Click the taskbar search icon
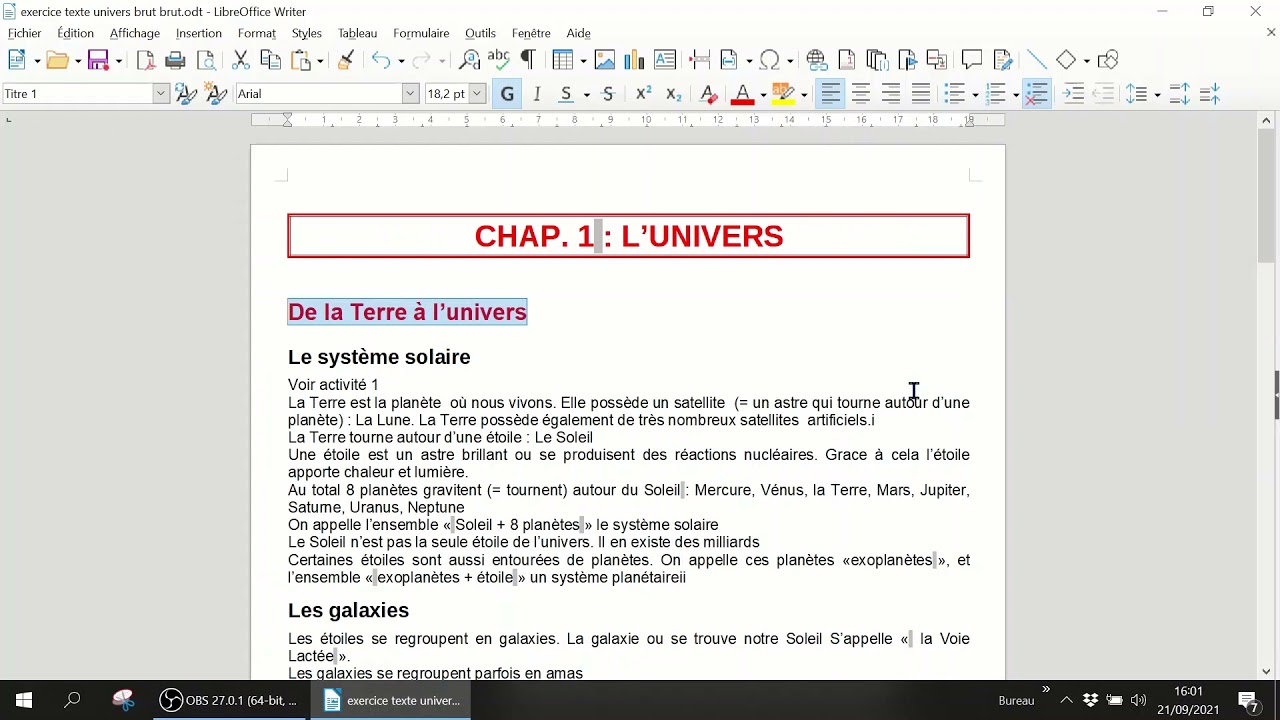 pyautogui.click(x=72, y=700)
